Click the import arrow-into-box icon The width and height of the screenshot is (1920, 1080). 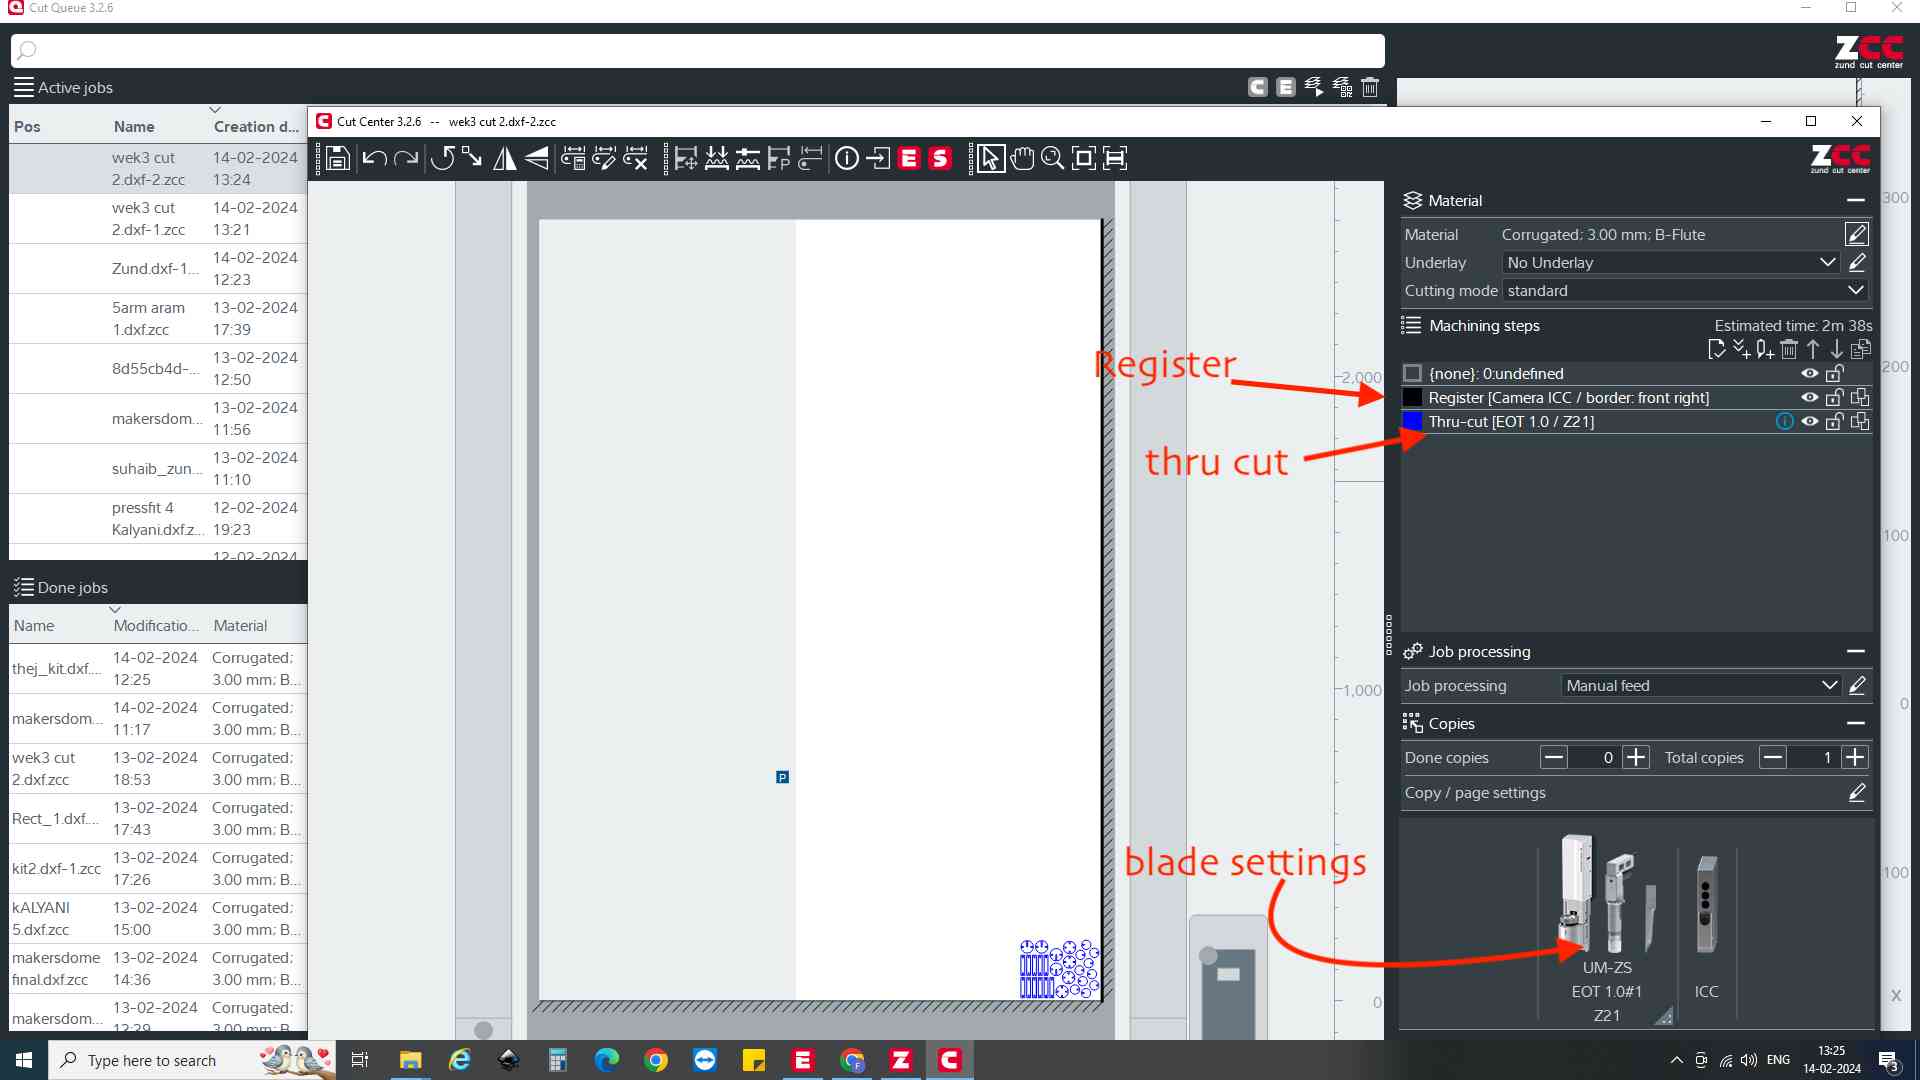click(x=878, y=158)
